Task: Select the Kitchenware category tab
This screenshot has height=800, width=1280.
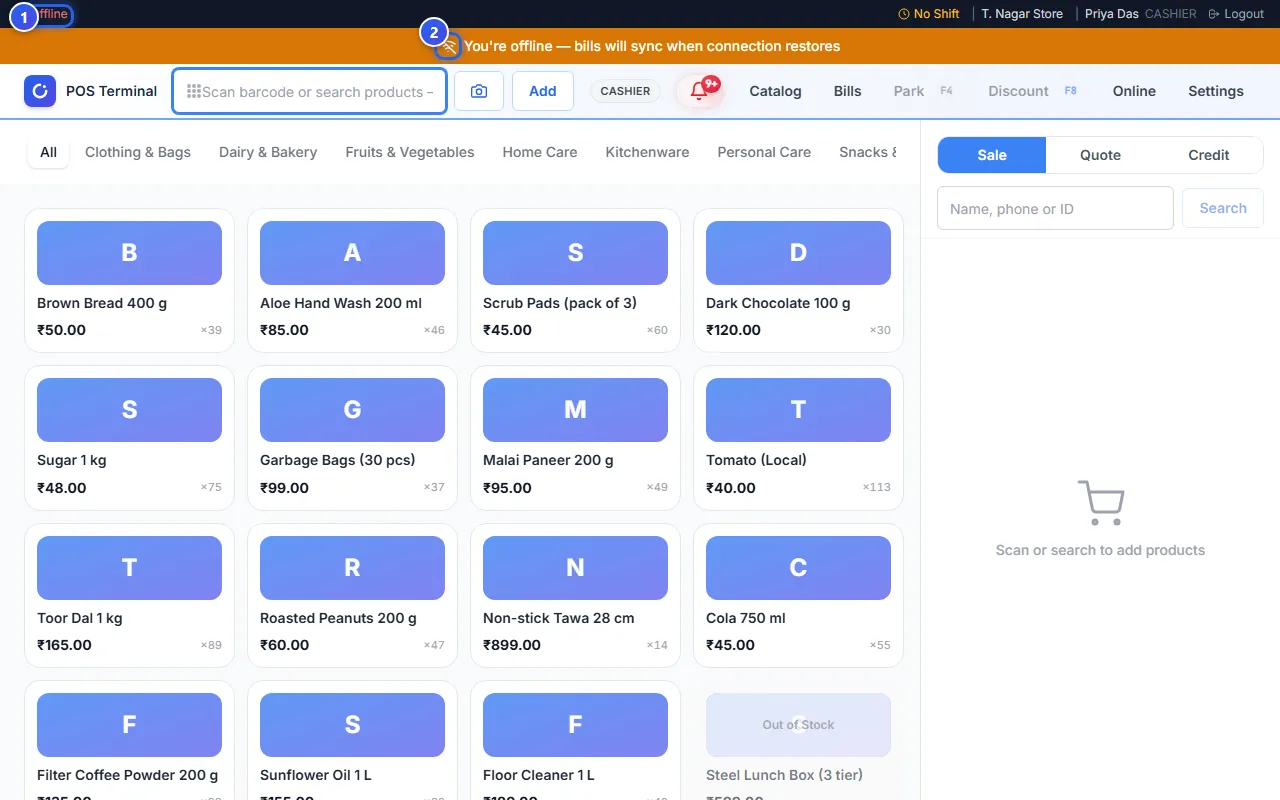Action: point(647,152)
